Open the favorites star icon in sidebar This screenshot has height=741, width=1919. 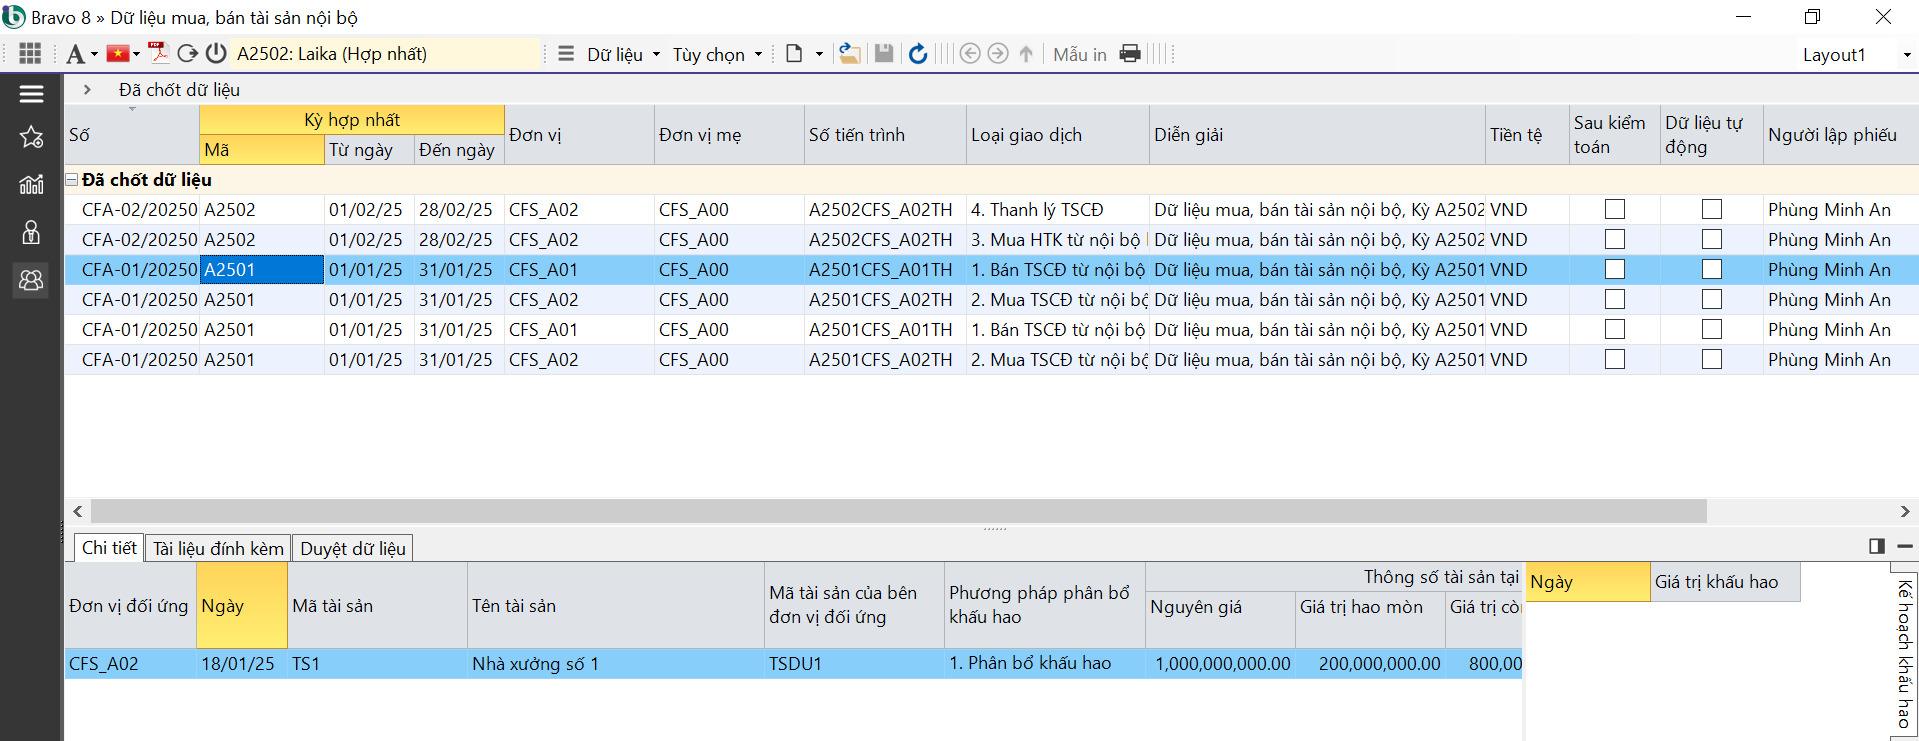click(x=31, y=138)
